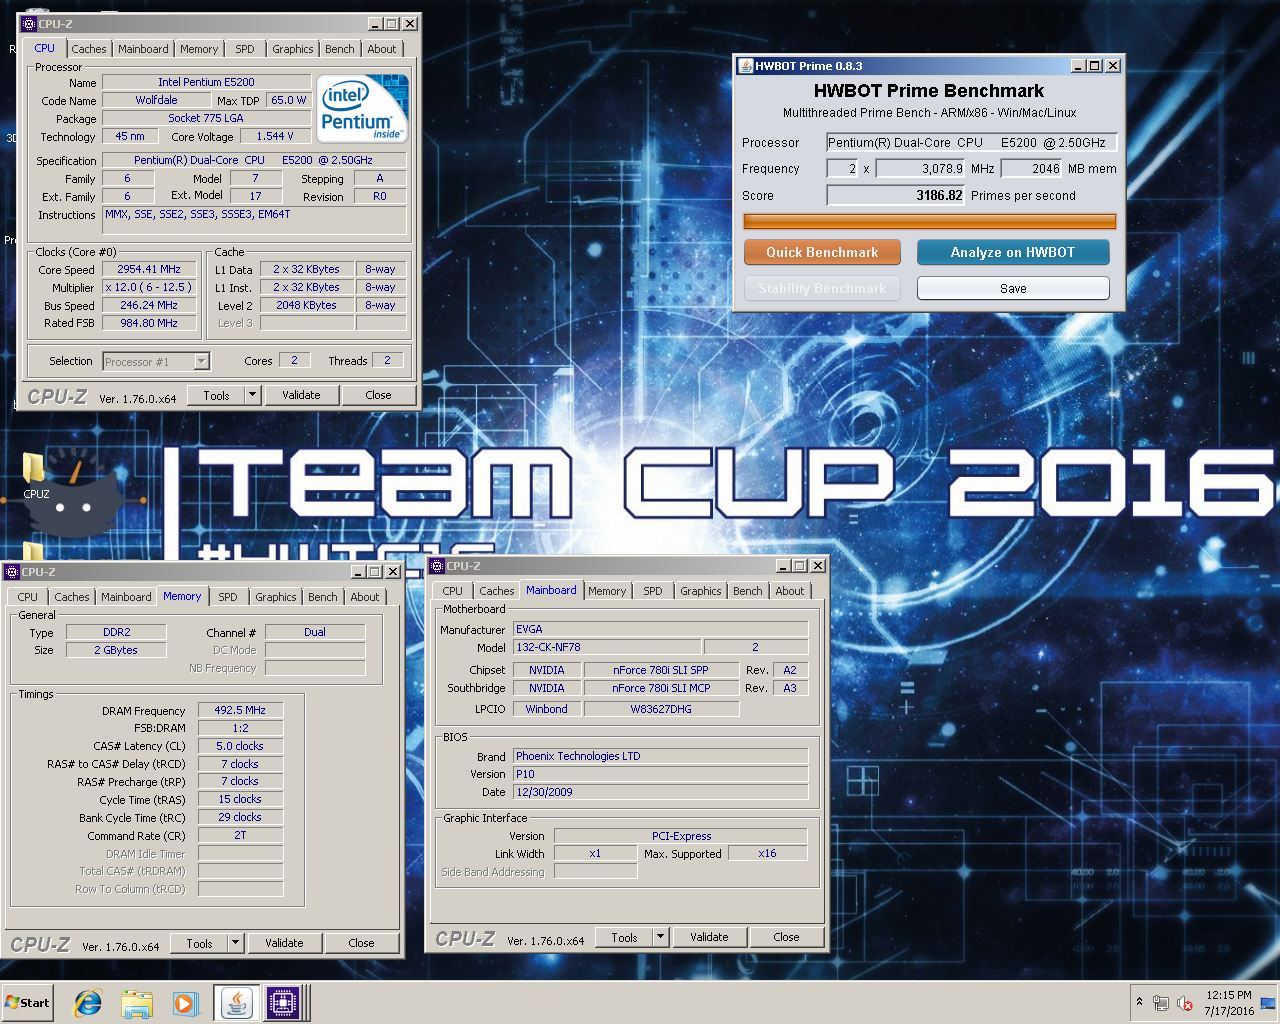Click the LPCIO value W83627DHG

click(x=661, y=709)
